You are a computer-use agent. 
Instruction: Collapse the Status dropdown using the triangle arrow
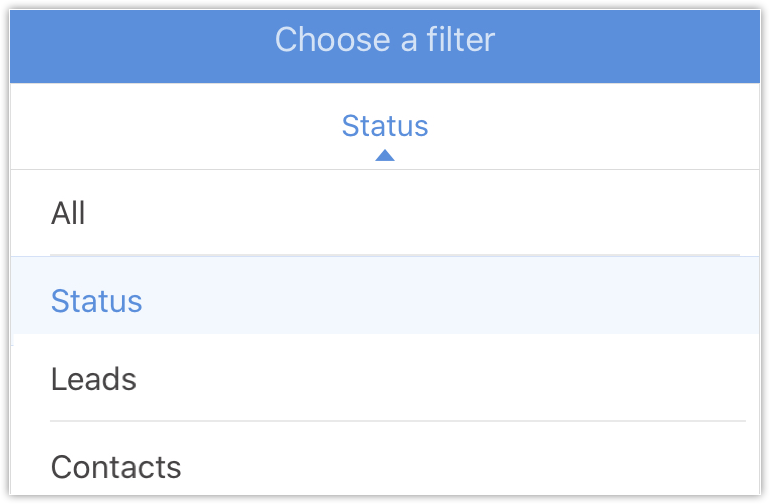point(385,155)
